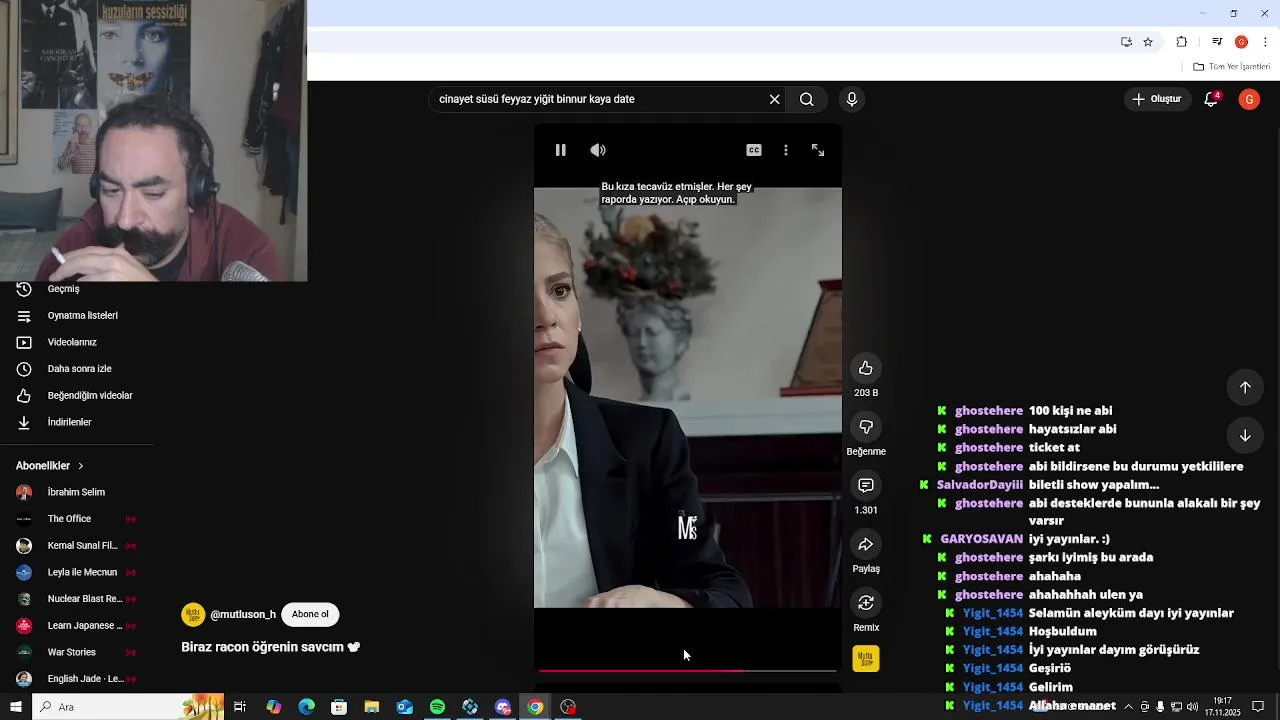Image resolution: width=1280 pixels, height=720 pixels.
Task: Enter fullscreen on the Shorts player
Action: point(818,150)
